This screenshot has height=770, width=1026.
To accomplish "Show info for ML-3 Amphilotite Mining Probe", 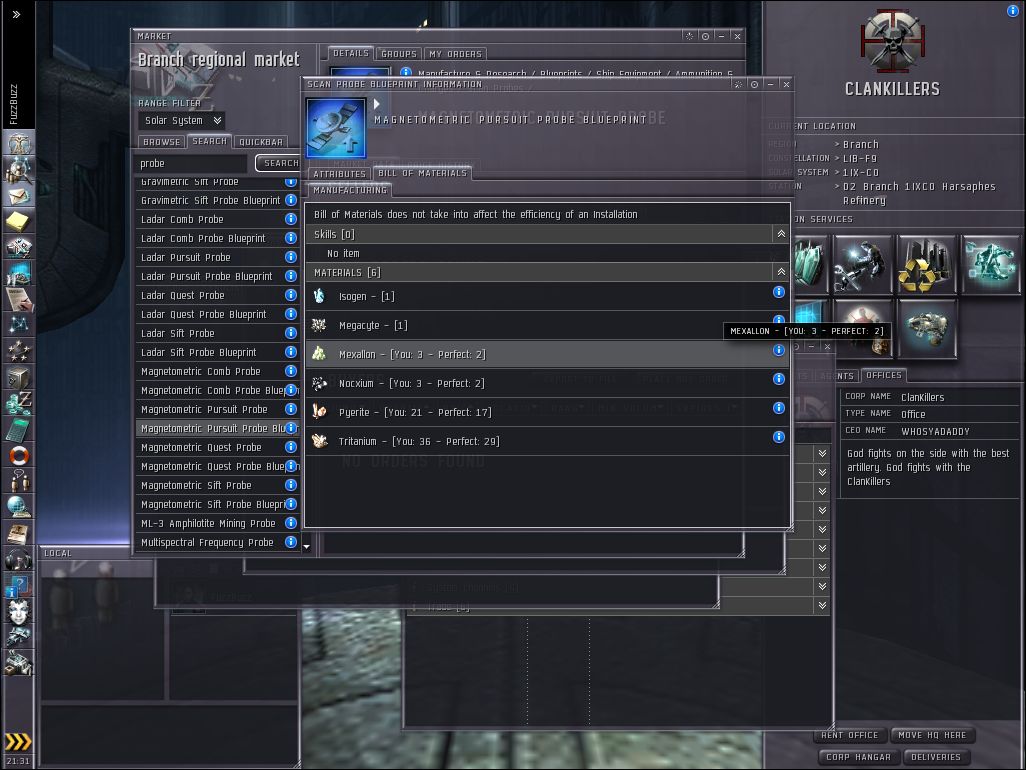I will (x=291, y=523).
